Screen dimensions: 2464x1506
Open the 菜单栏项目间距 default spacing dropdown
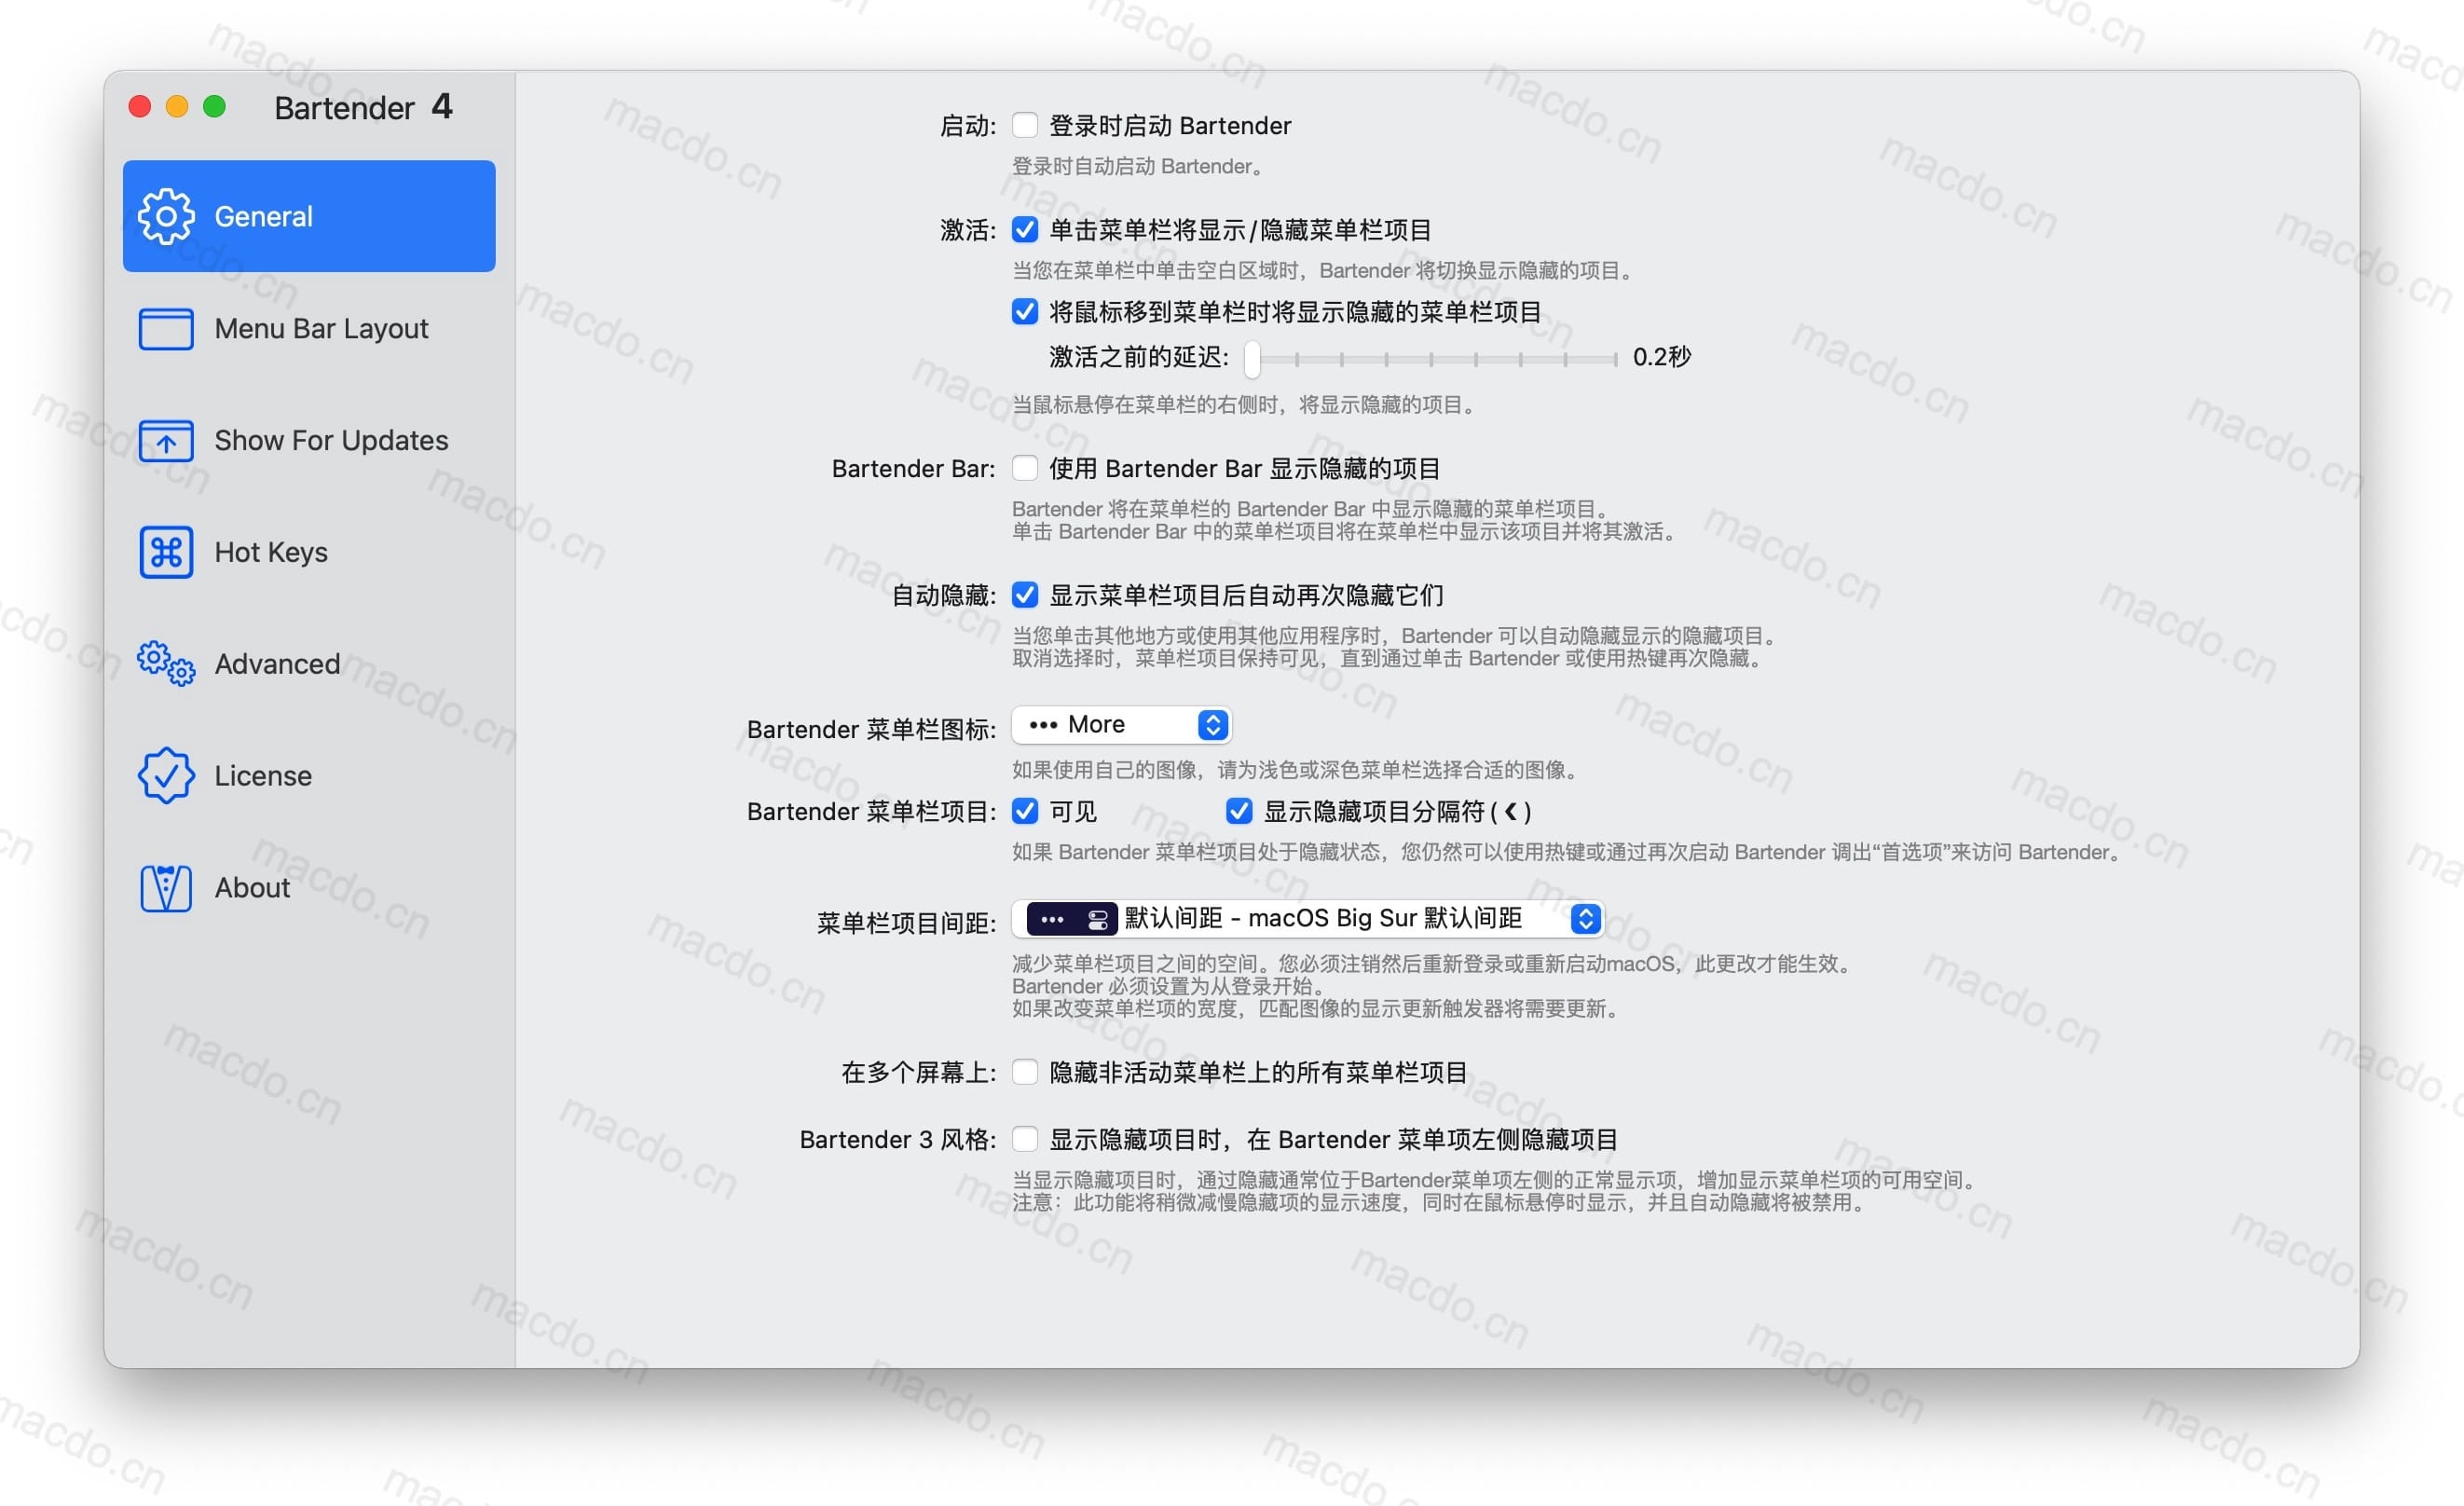click(1308, 919)
